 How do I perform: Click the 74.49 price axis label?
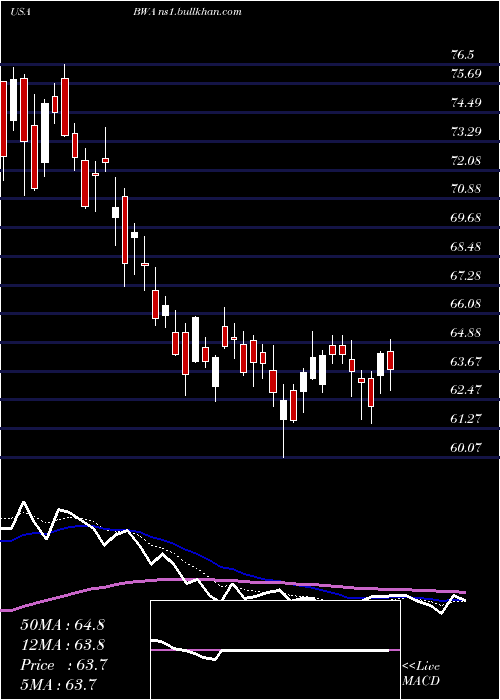coord(467,103)
